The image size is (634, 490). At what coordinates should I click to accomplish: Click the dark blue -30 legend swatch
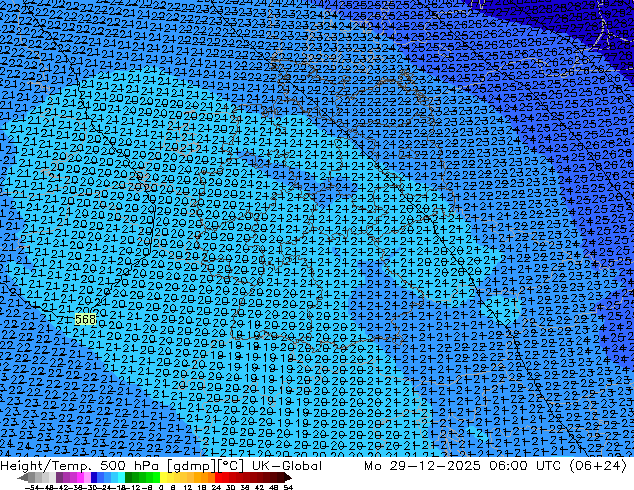pos(94,477)
